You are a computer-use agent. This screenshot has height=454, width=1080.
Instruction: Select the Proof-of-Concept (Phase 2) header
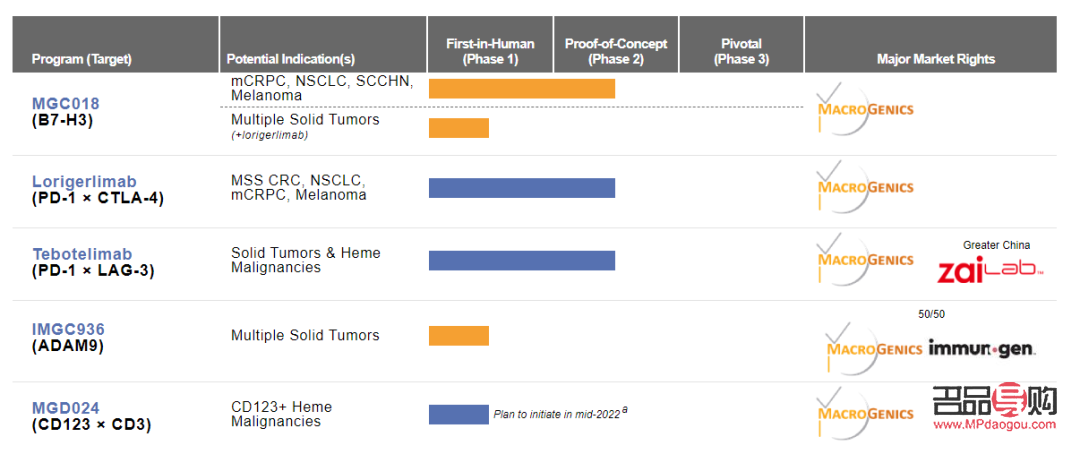coord(616,51)
